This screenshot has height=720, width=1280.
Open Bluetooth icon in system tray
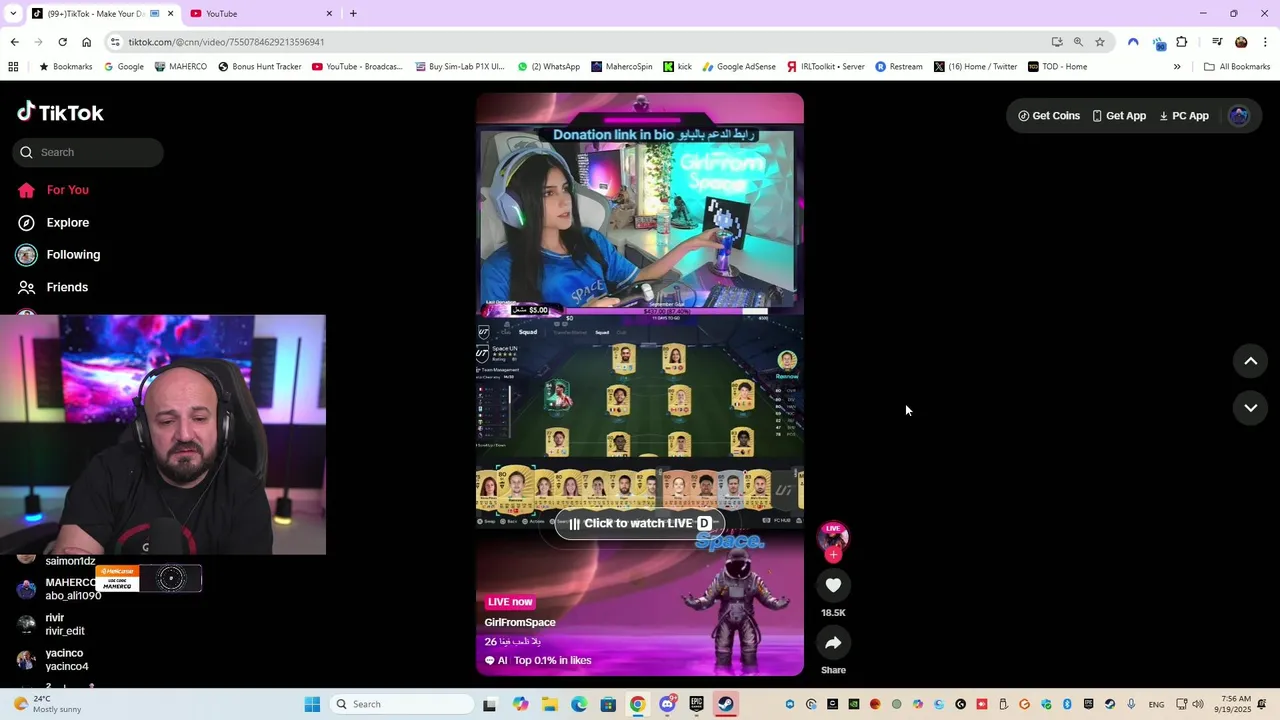(1067, 704)
